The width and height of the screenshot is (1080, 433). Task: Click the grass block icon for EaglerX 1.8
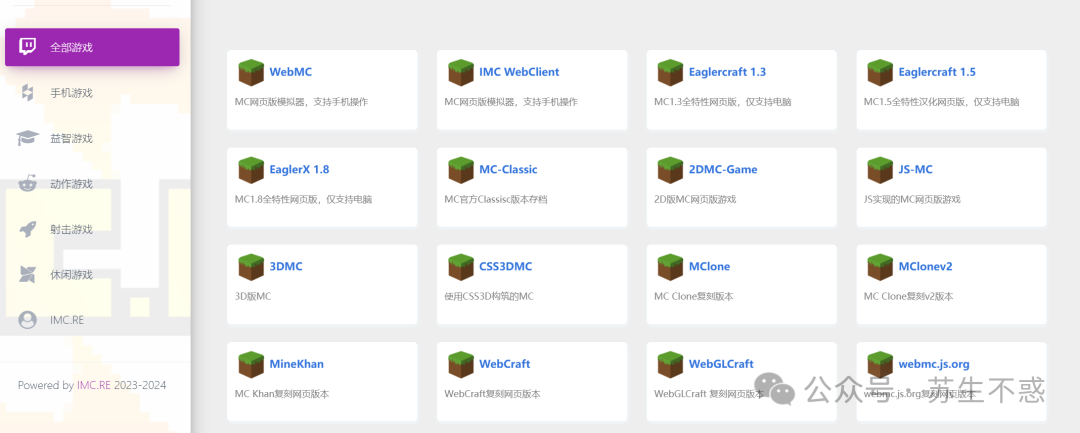pos(251,170)
